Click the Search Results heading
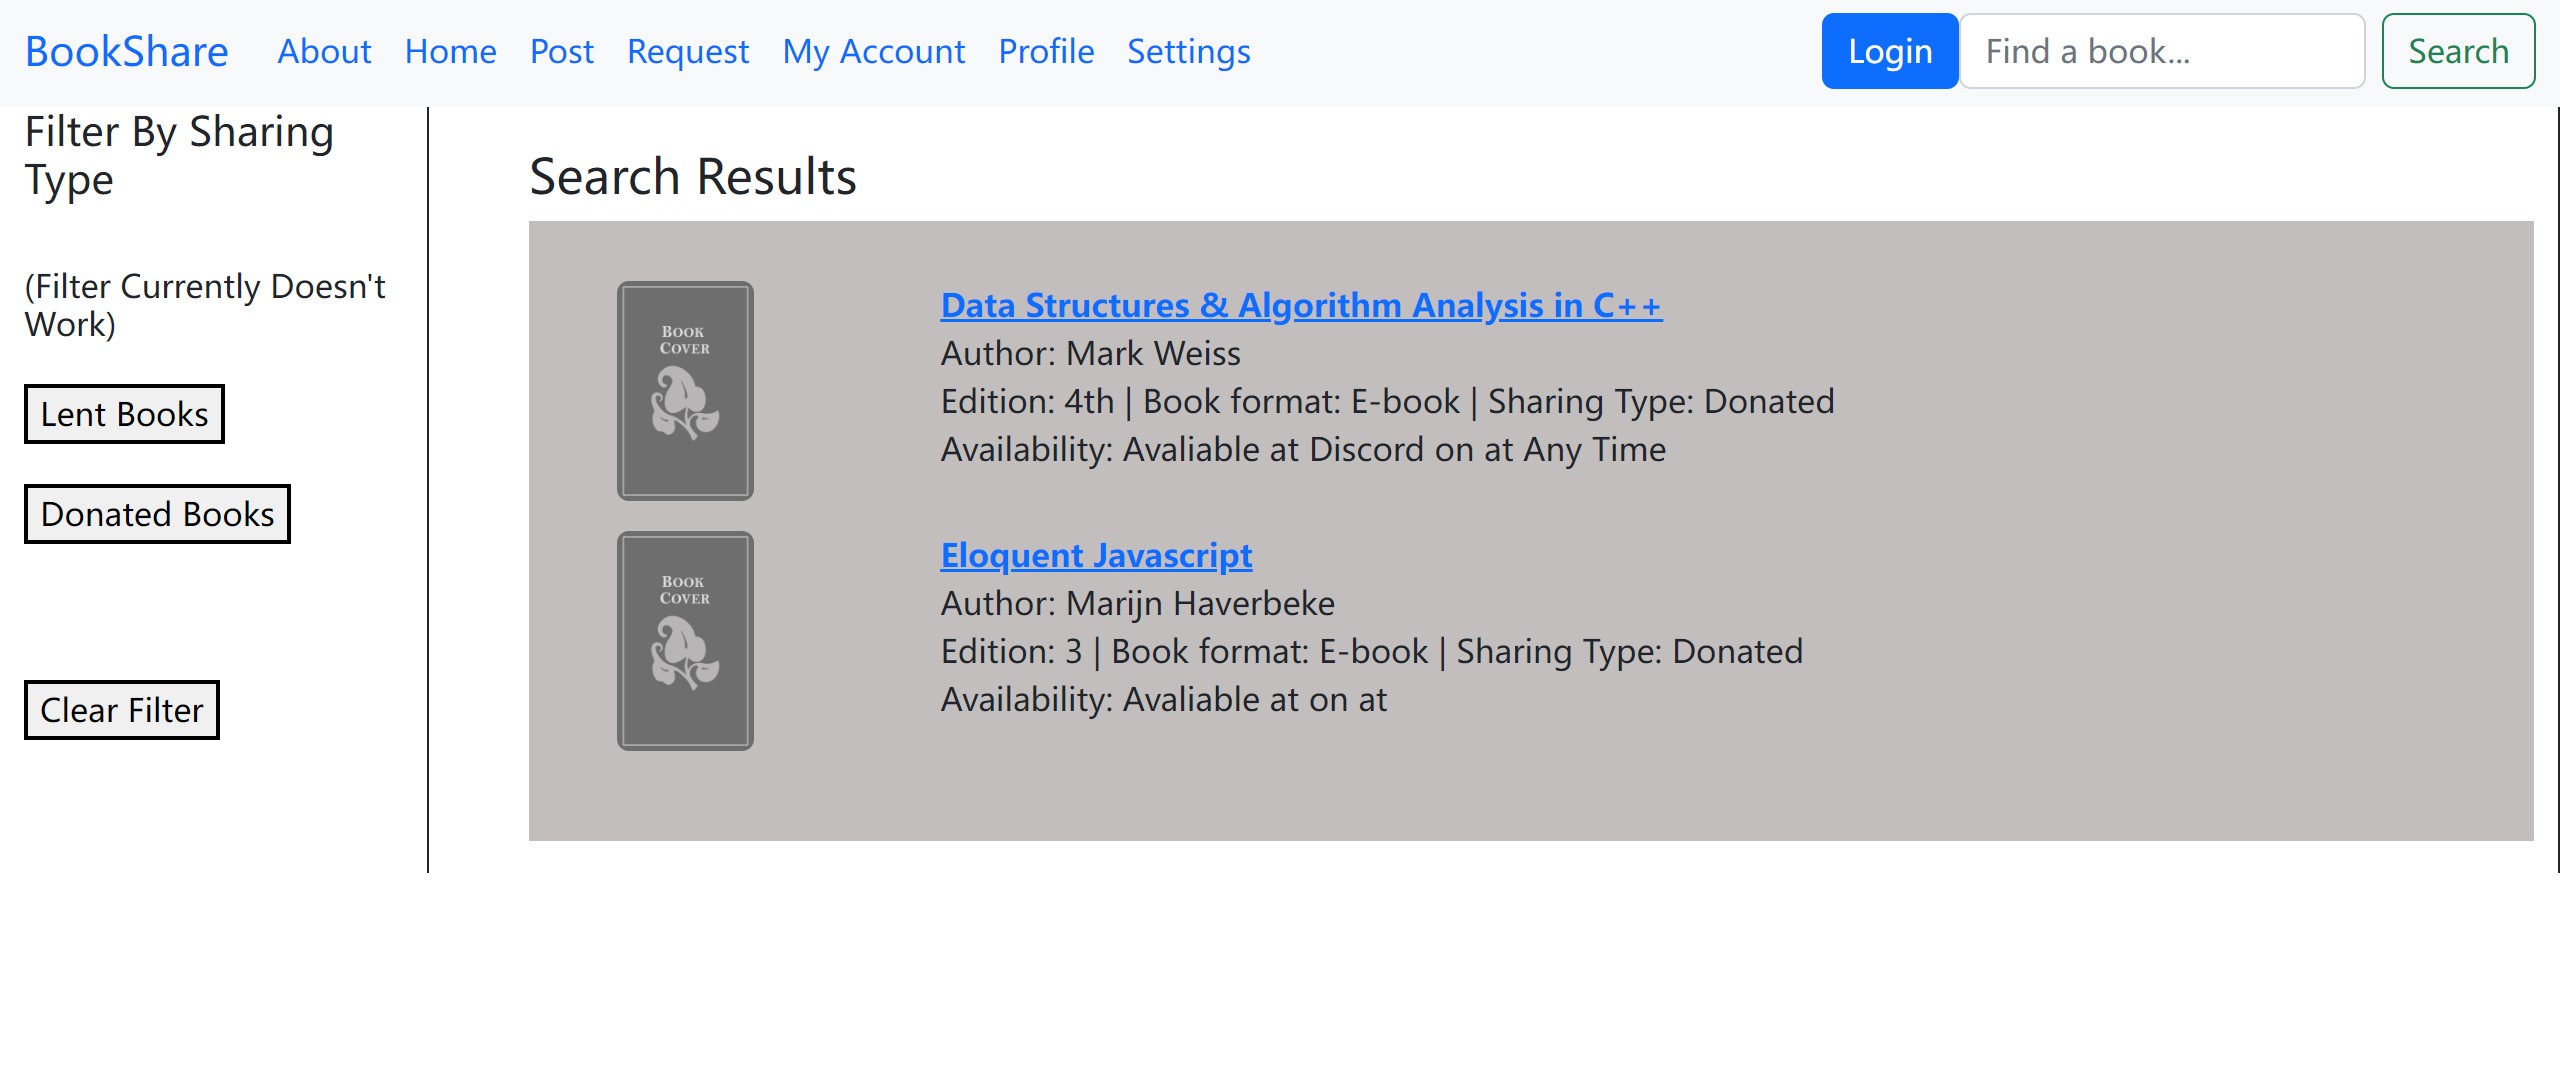This screenshot has width=2560, height=1072. (x=693, y=177)
